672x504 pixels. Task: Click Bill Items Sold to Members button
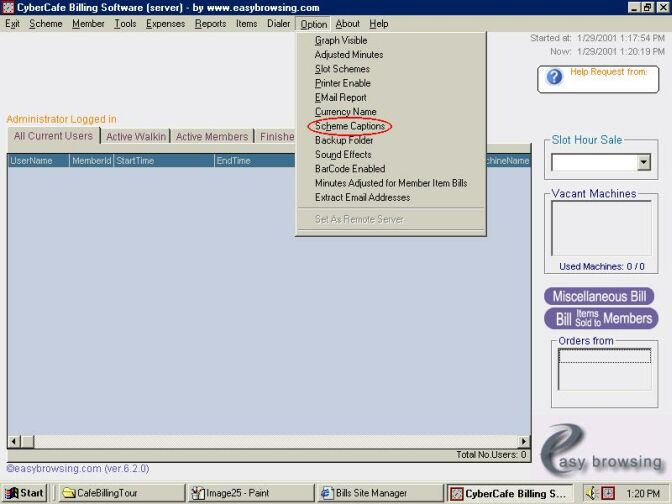click(x=599, y=319)
